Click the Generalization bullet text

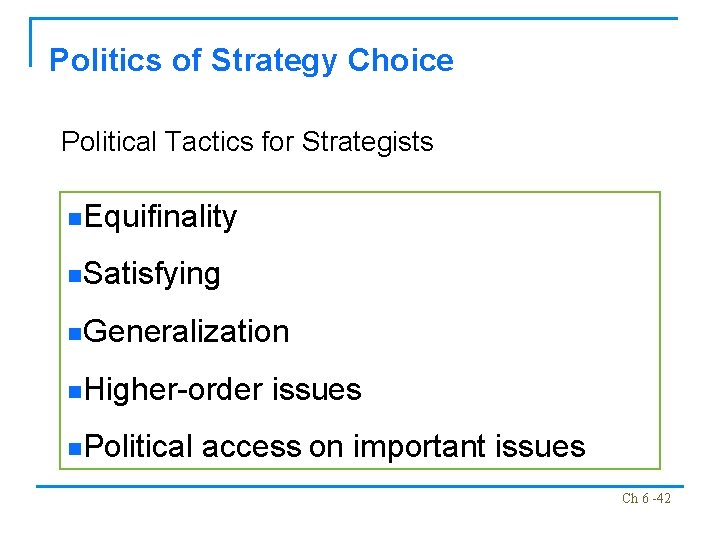tap(187, 332)
